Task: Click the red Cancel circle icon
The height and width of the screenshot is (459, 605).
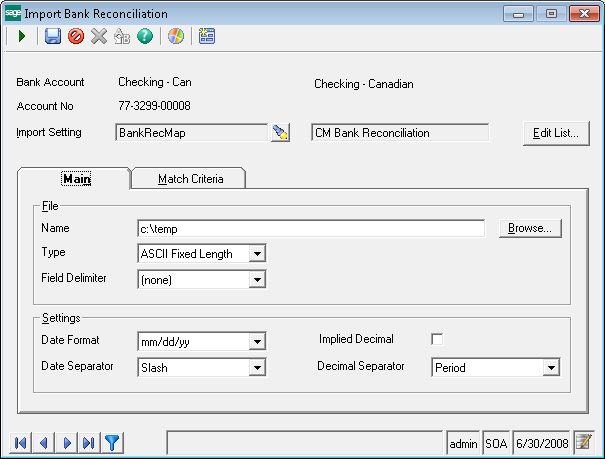Action: coord(76,37)
